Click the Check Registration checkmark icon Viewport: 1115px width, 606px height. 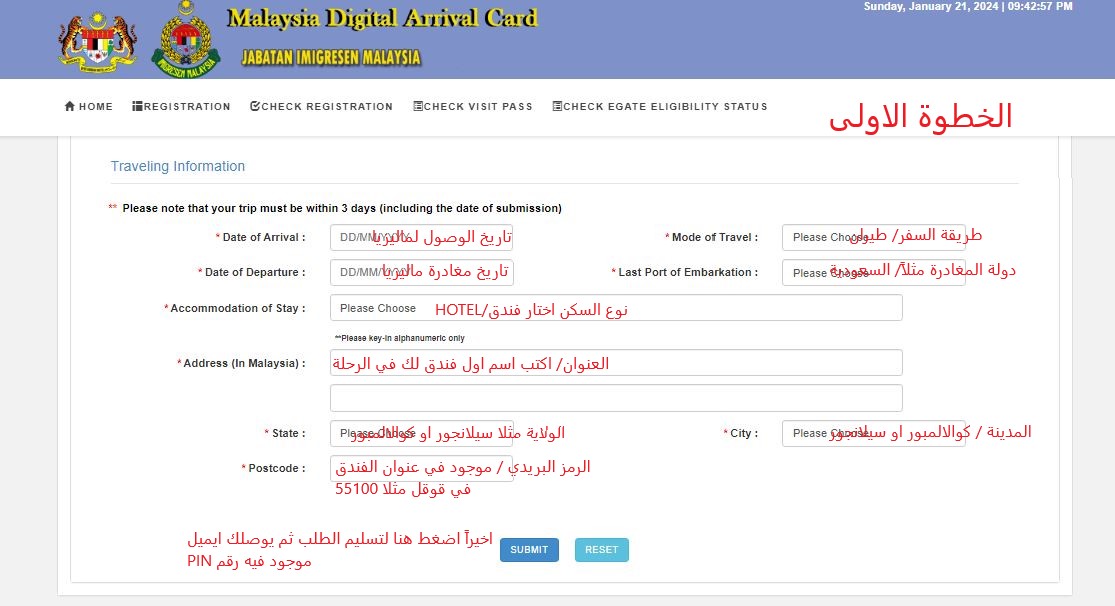point(255,106)
